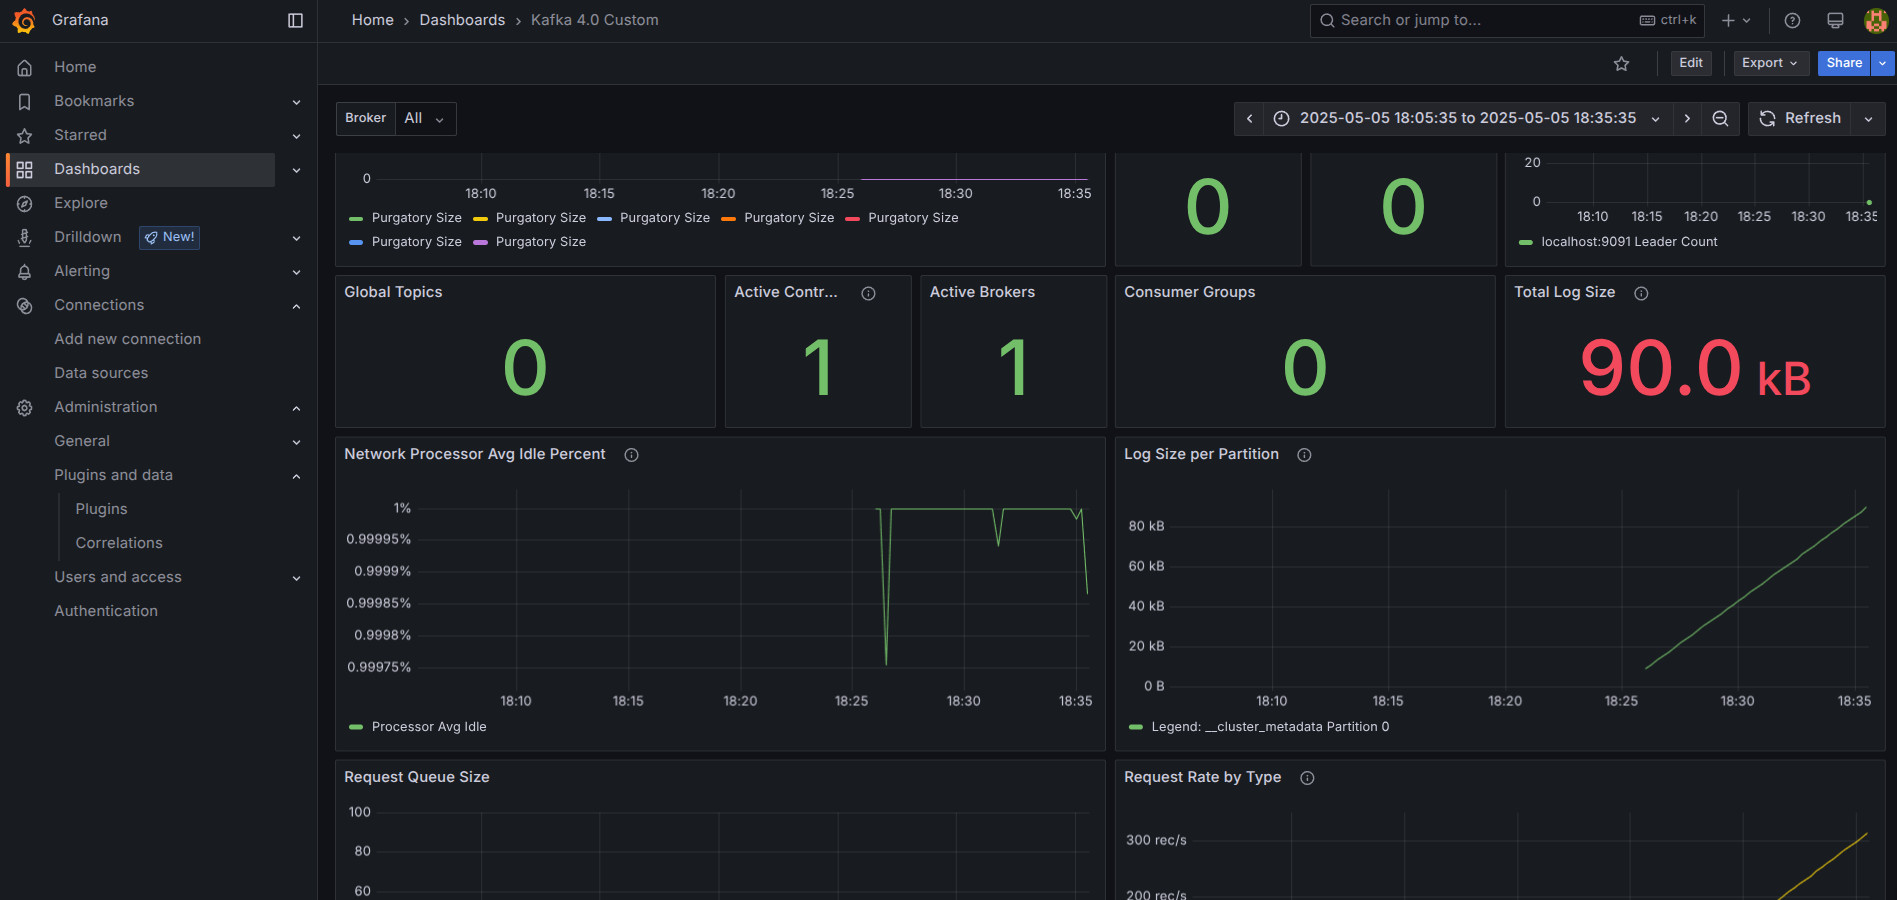Click the Active Brokers panel title
Viewport: 1897px width, 900px height.
[982, 292]
